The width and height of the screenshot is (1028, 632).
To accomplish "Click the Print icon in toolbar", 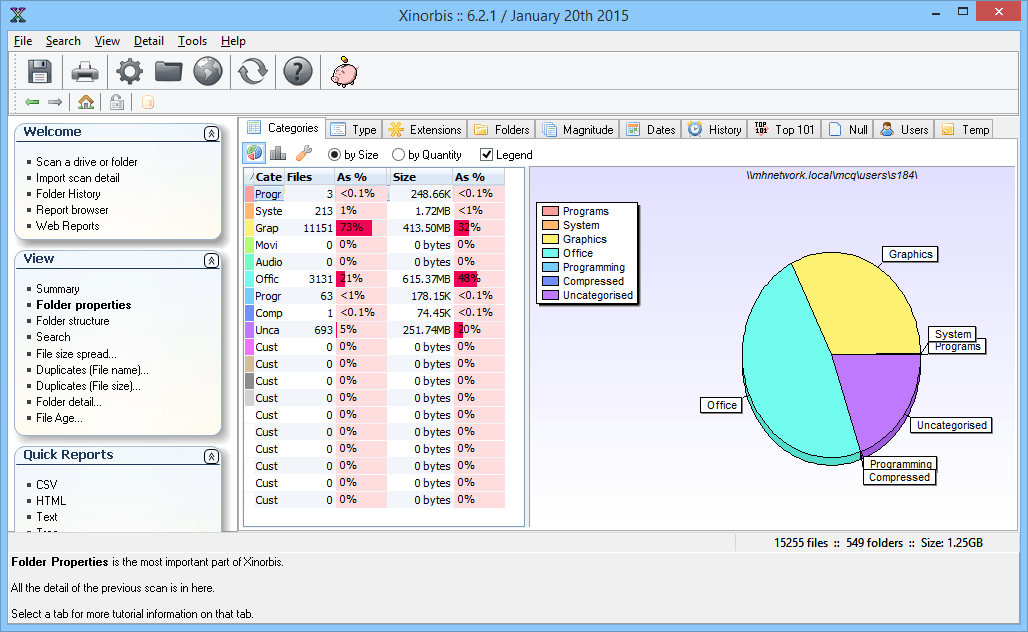I will (85, 71).
